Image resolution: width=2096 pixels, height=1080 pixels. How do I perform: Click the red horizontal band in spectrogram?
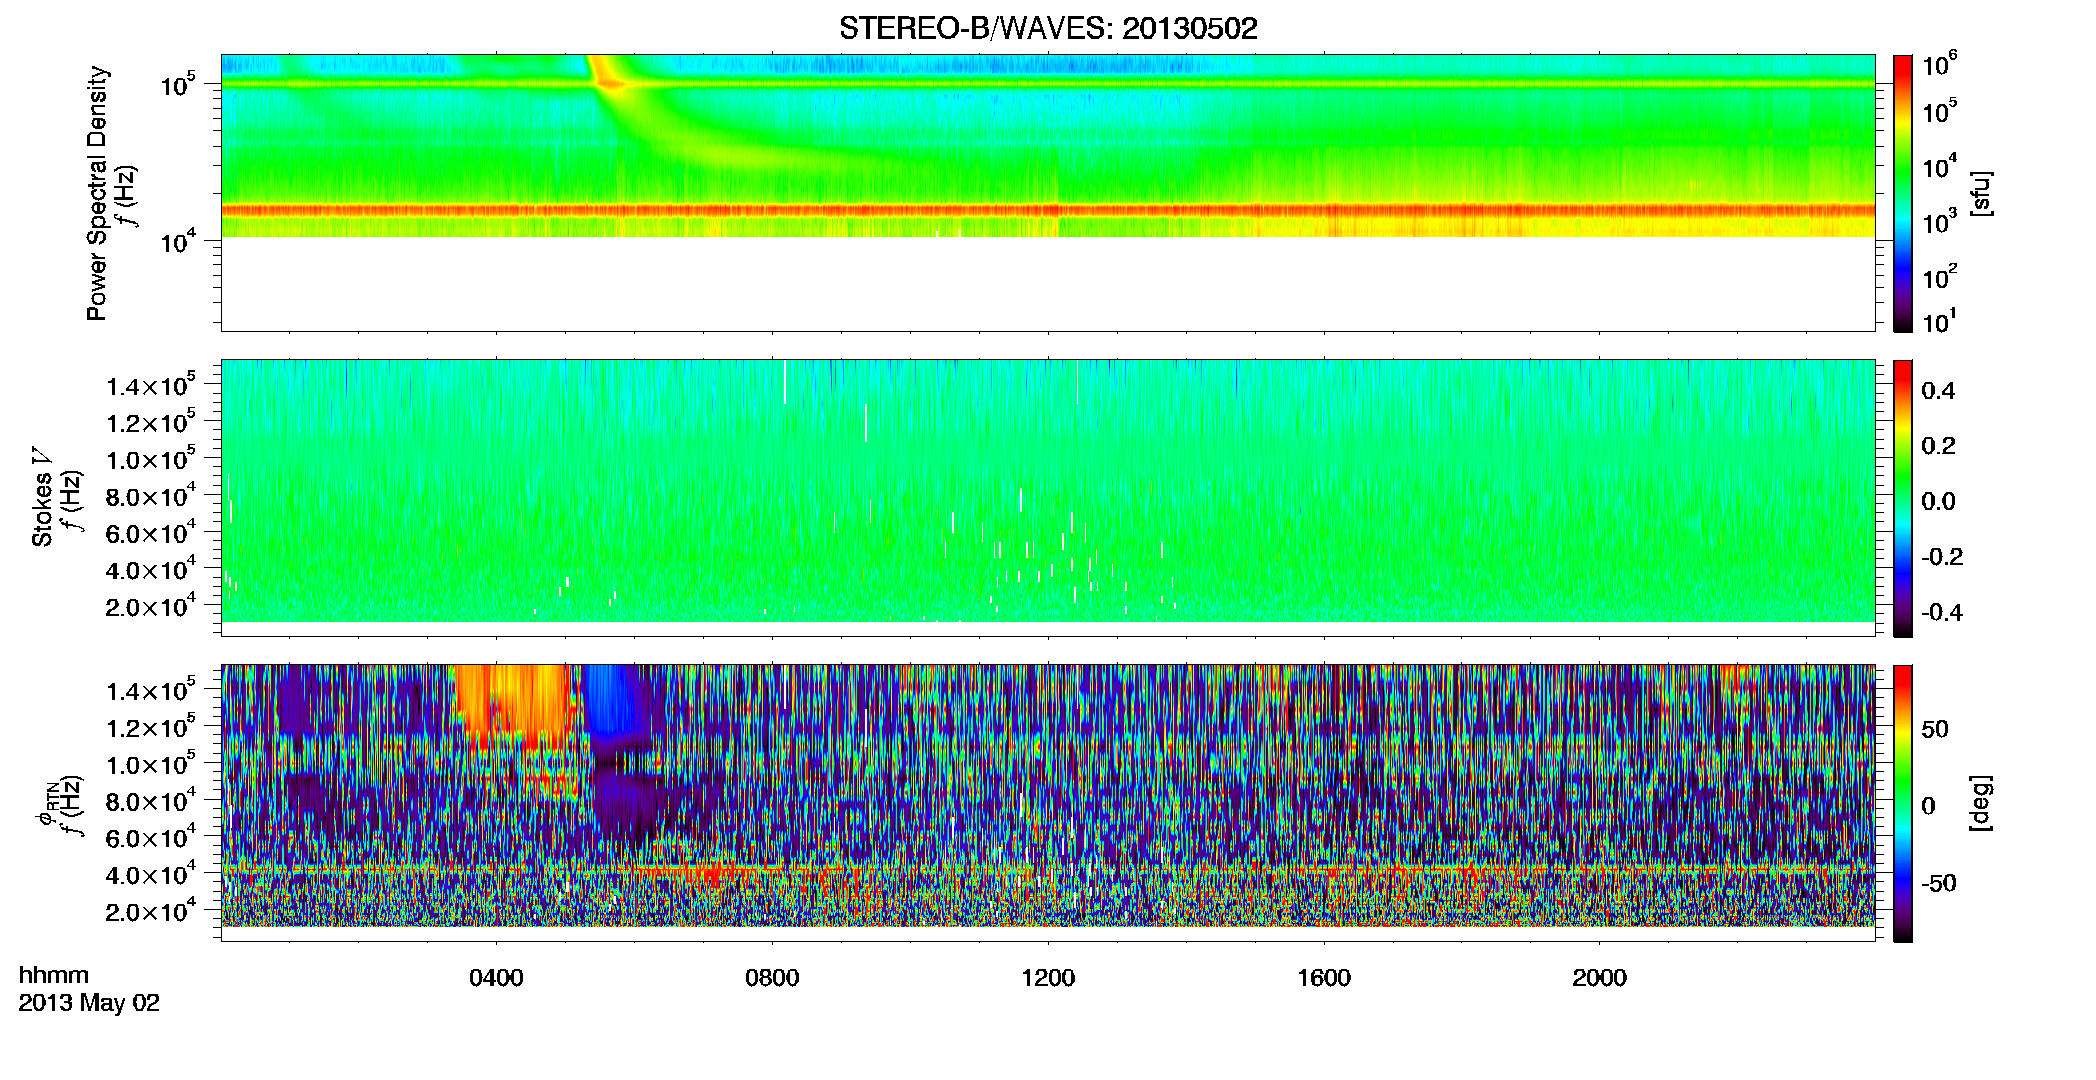[x=1048, y=211]
